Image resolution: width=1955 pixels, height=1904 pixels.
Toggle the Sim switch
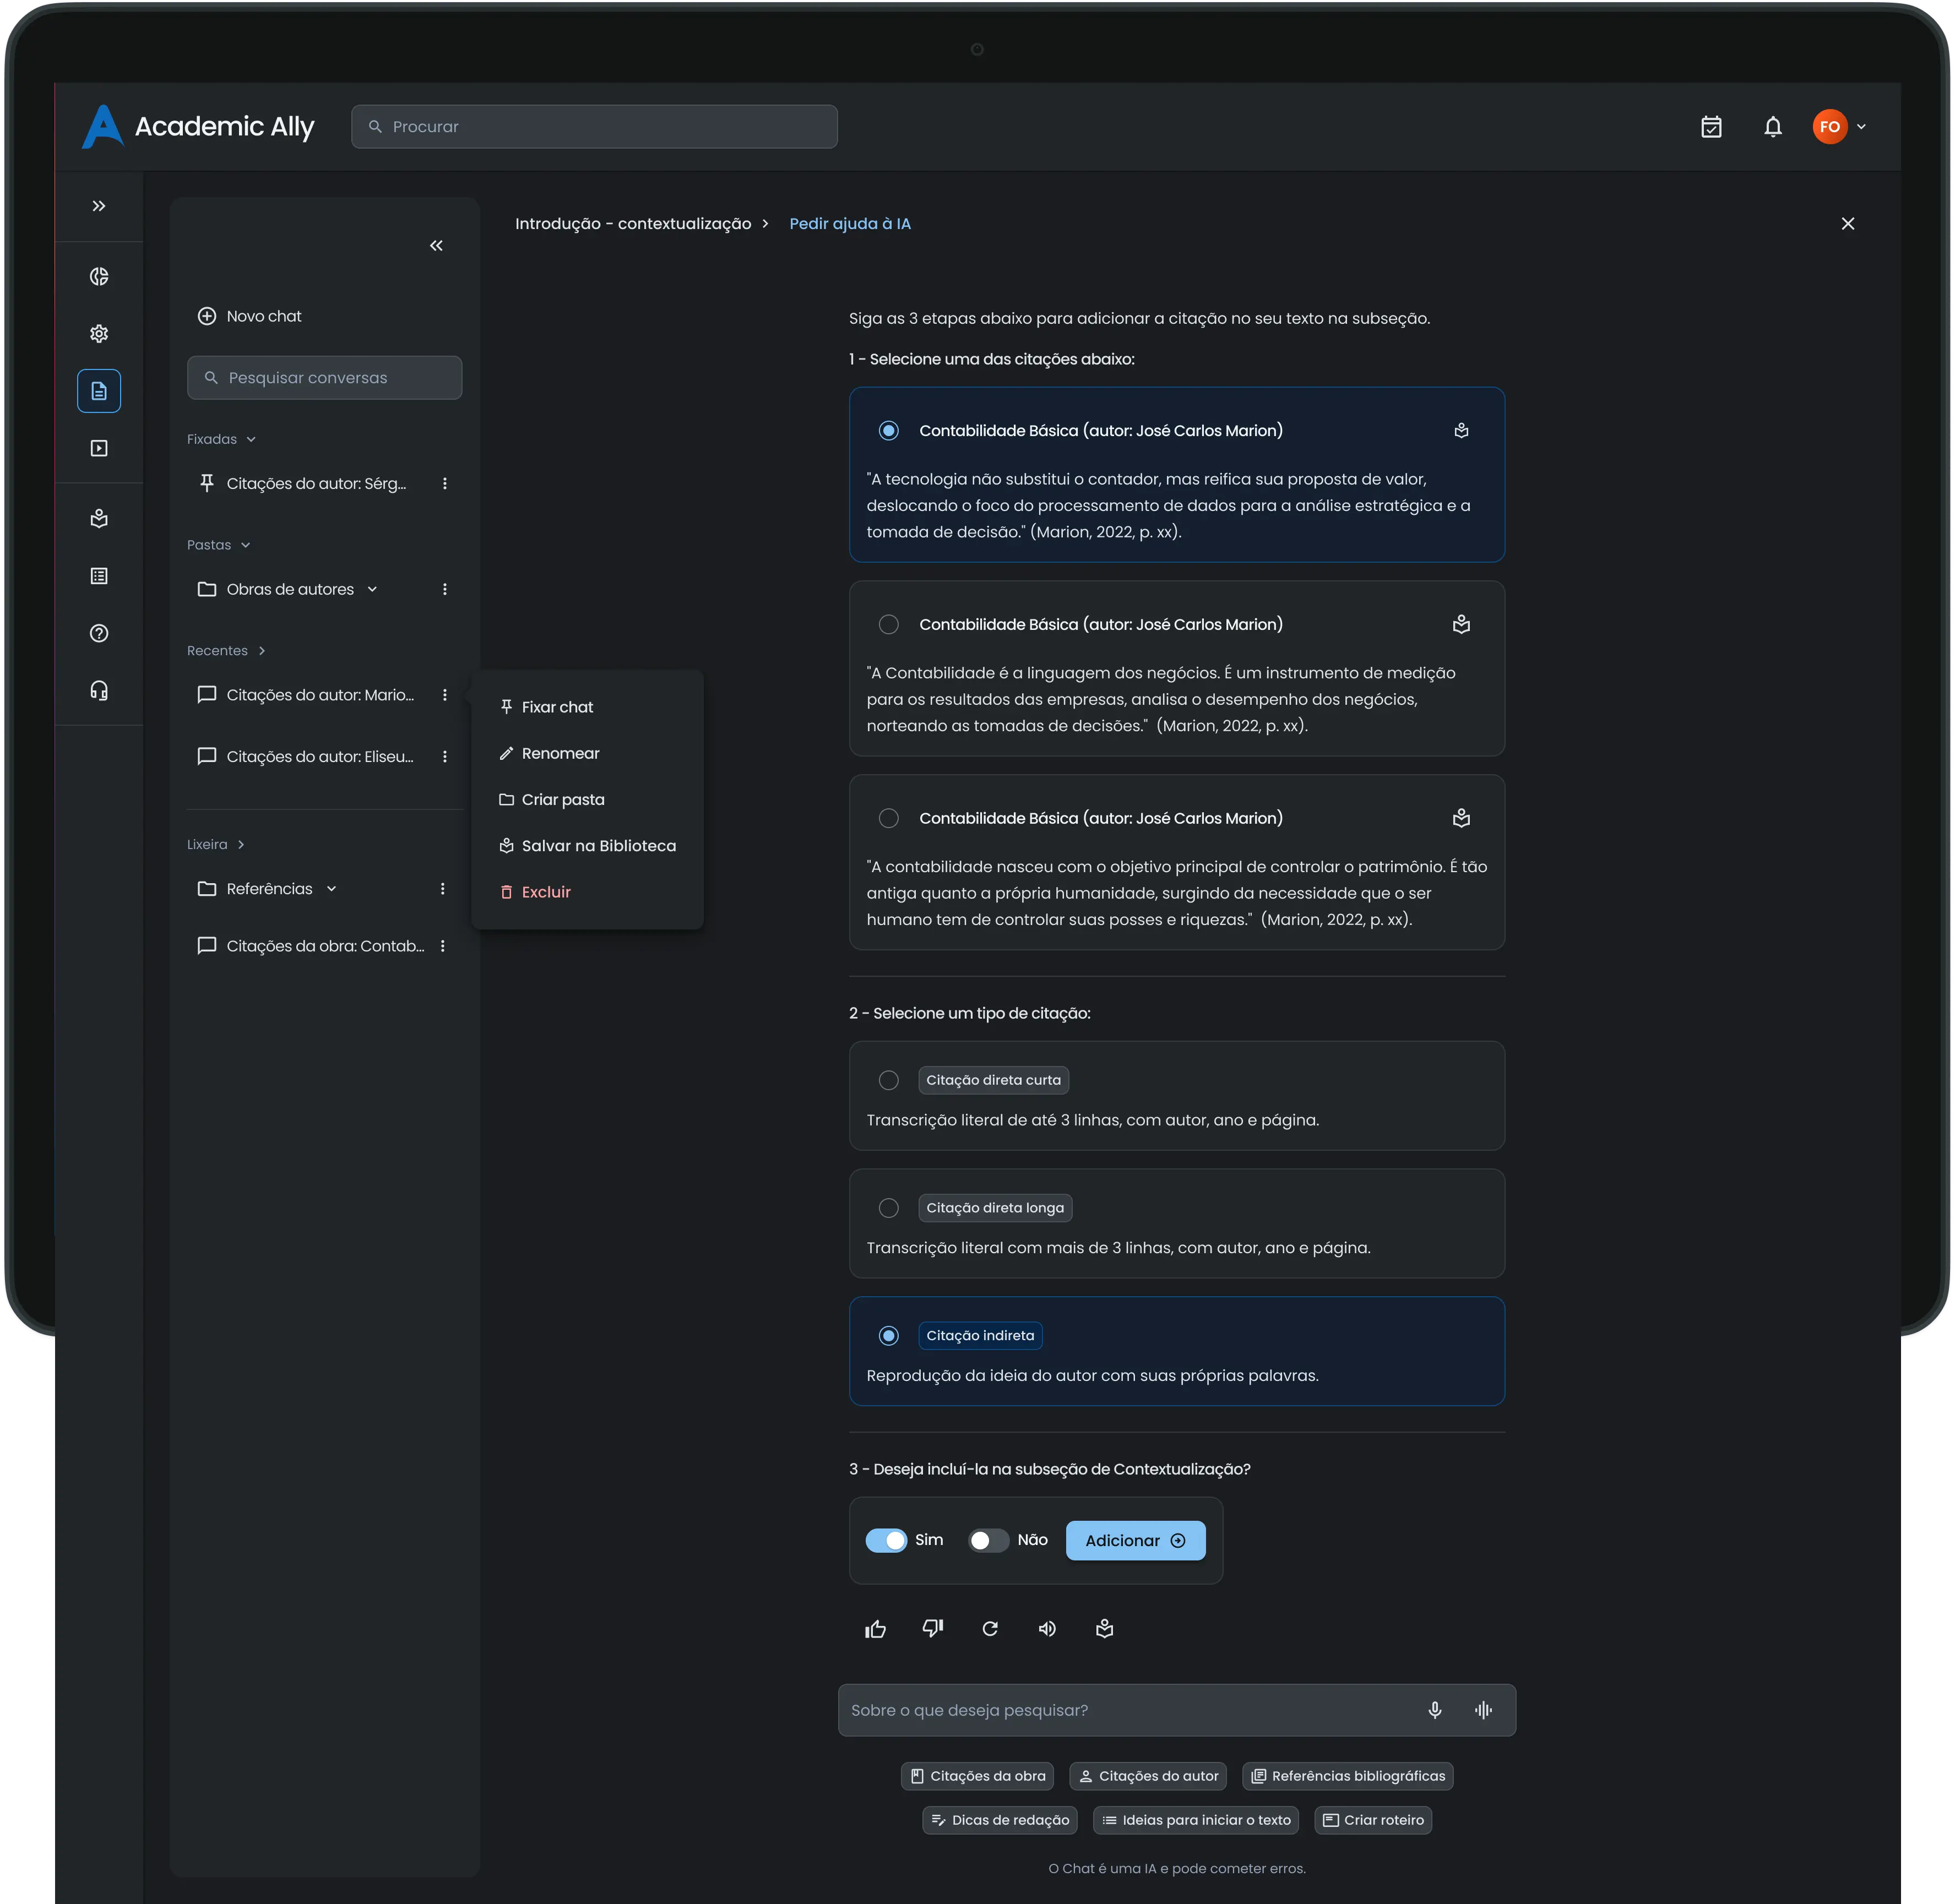[886, 1541]
